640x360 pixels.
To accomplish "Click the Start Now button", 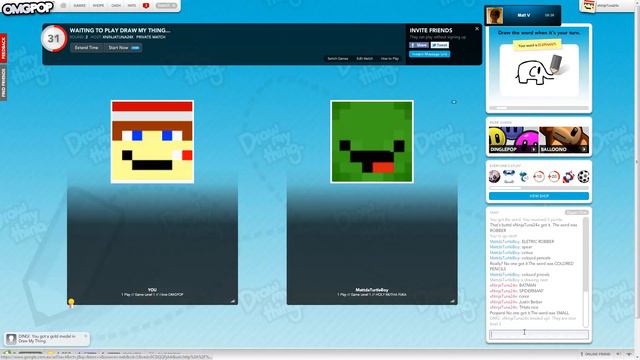I will 124,48.
